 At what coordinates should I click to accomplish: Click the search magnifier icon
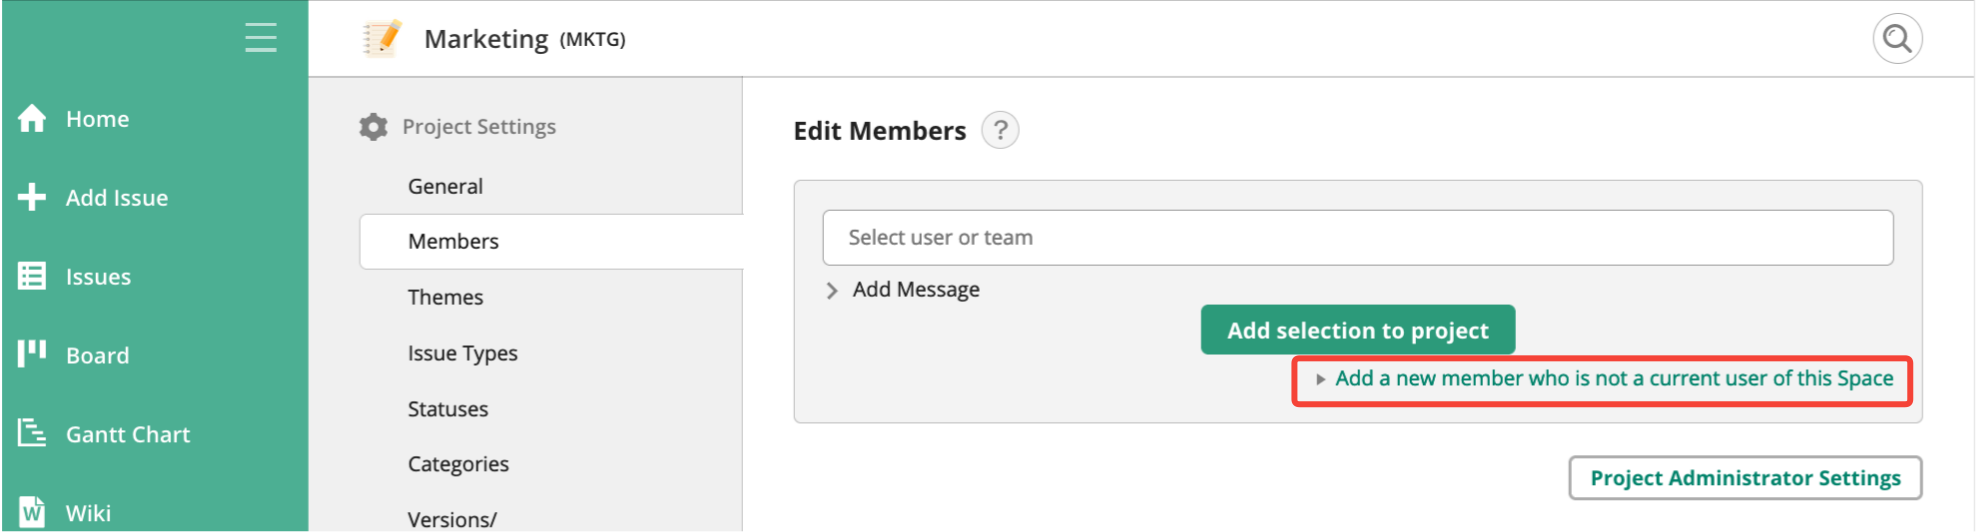point(1897,39)
